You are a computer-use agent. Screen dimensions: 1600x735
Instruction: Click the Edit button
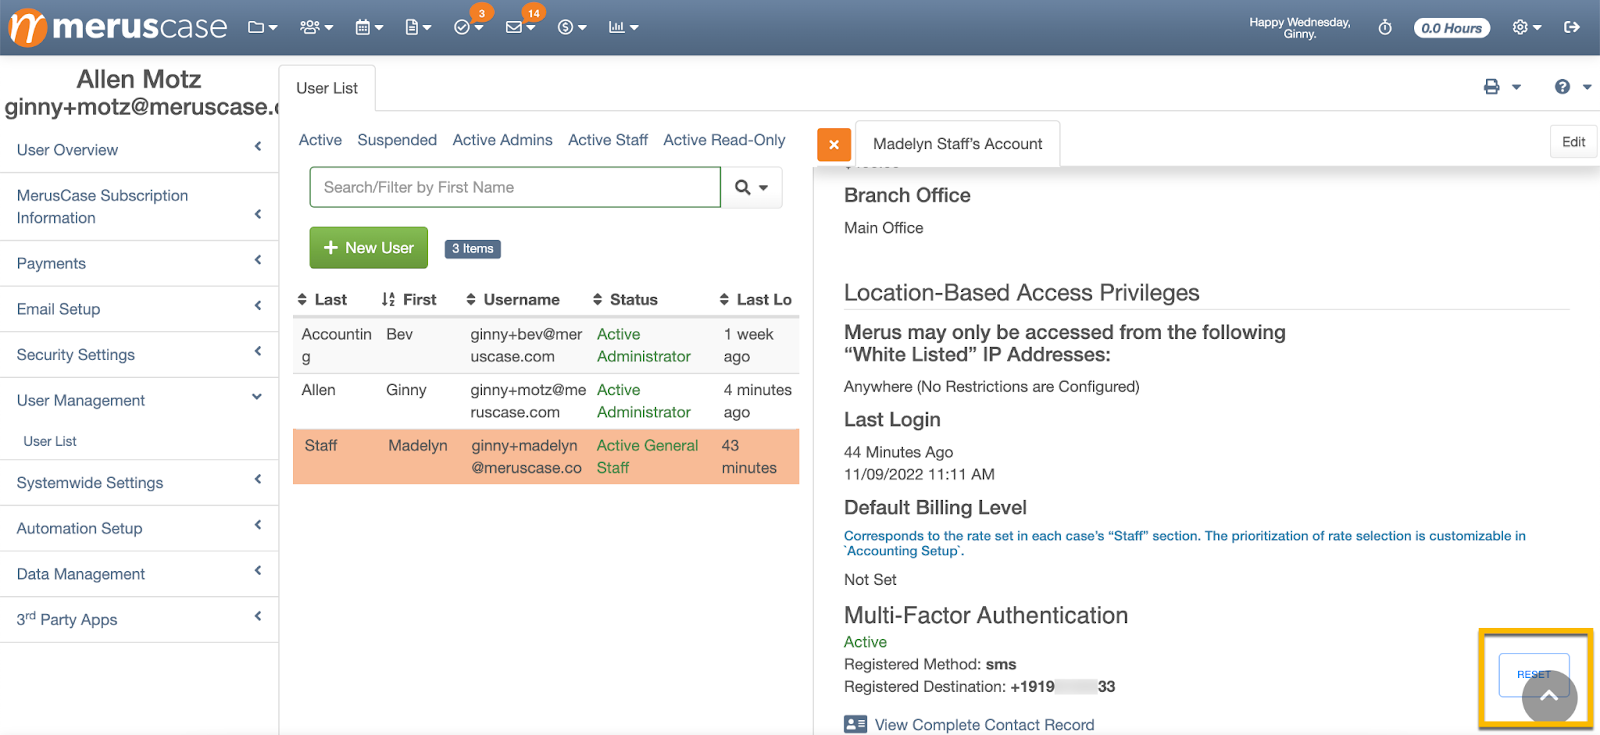coord(1573,142)
